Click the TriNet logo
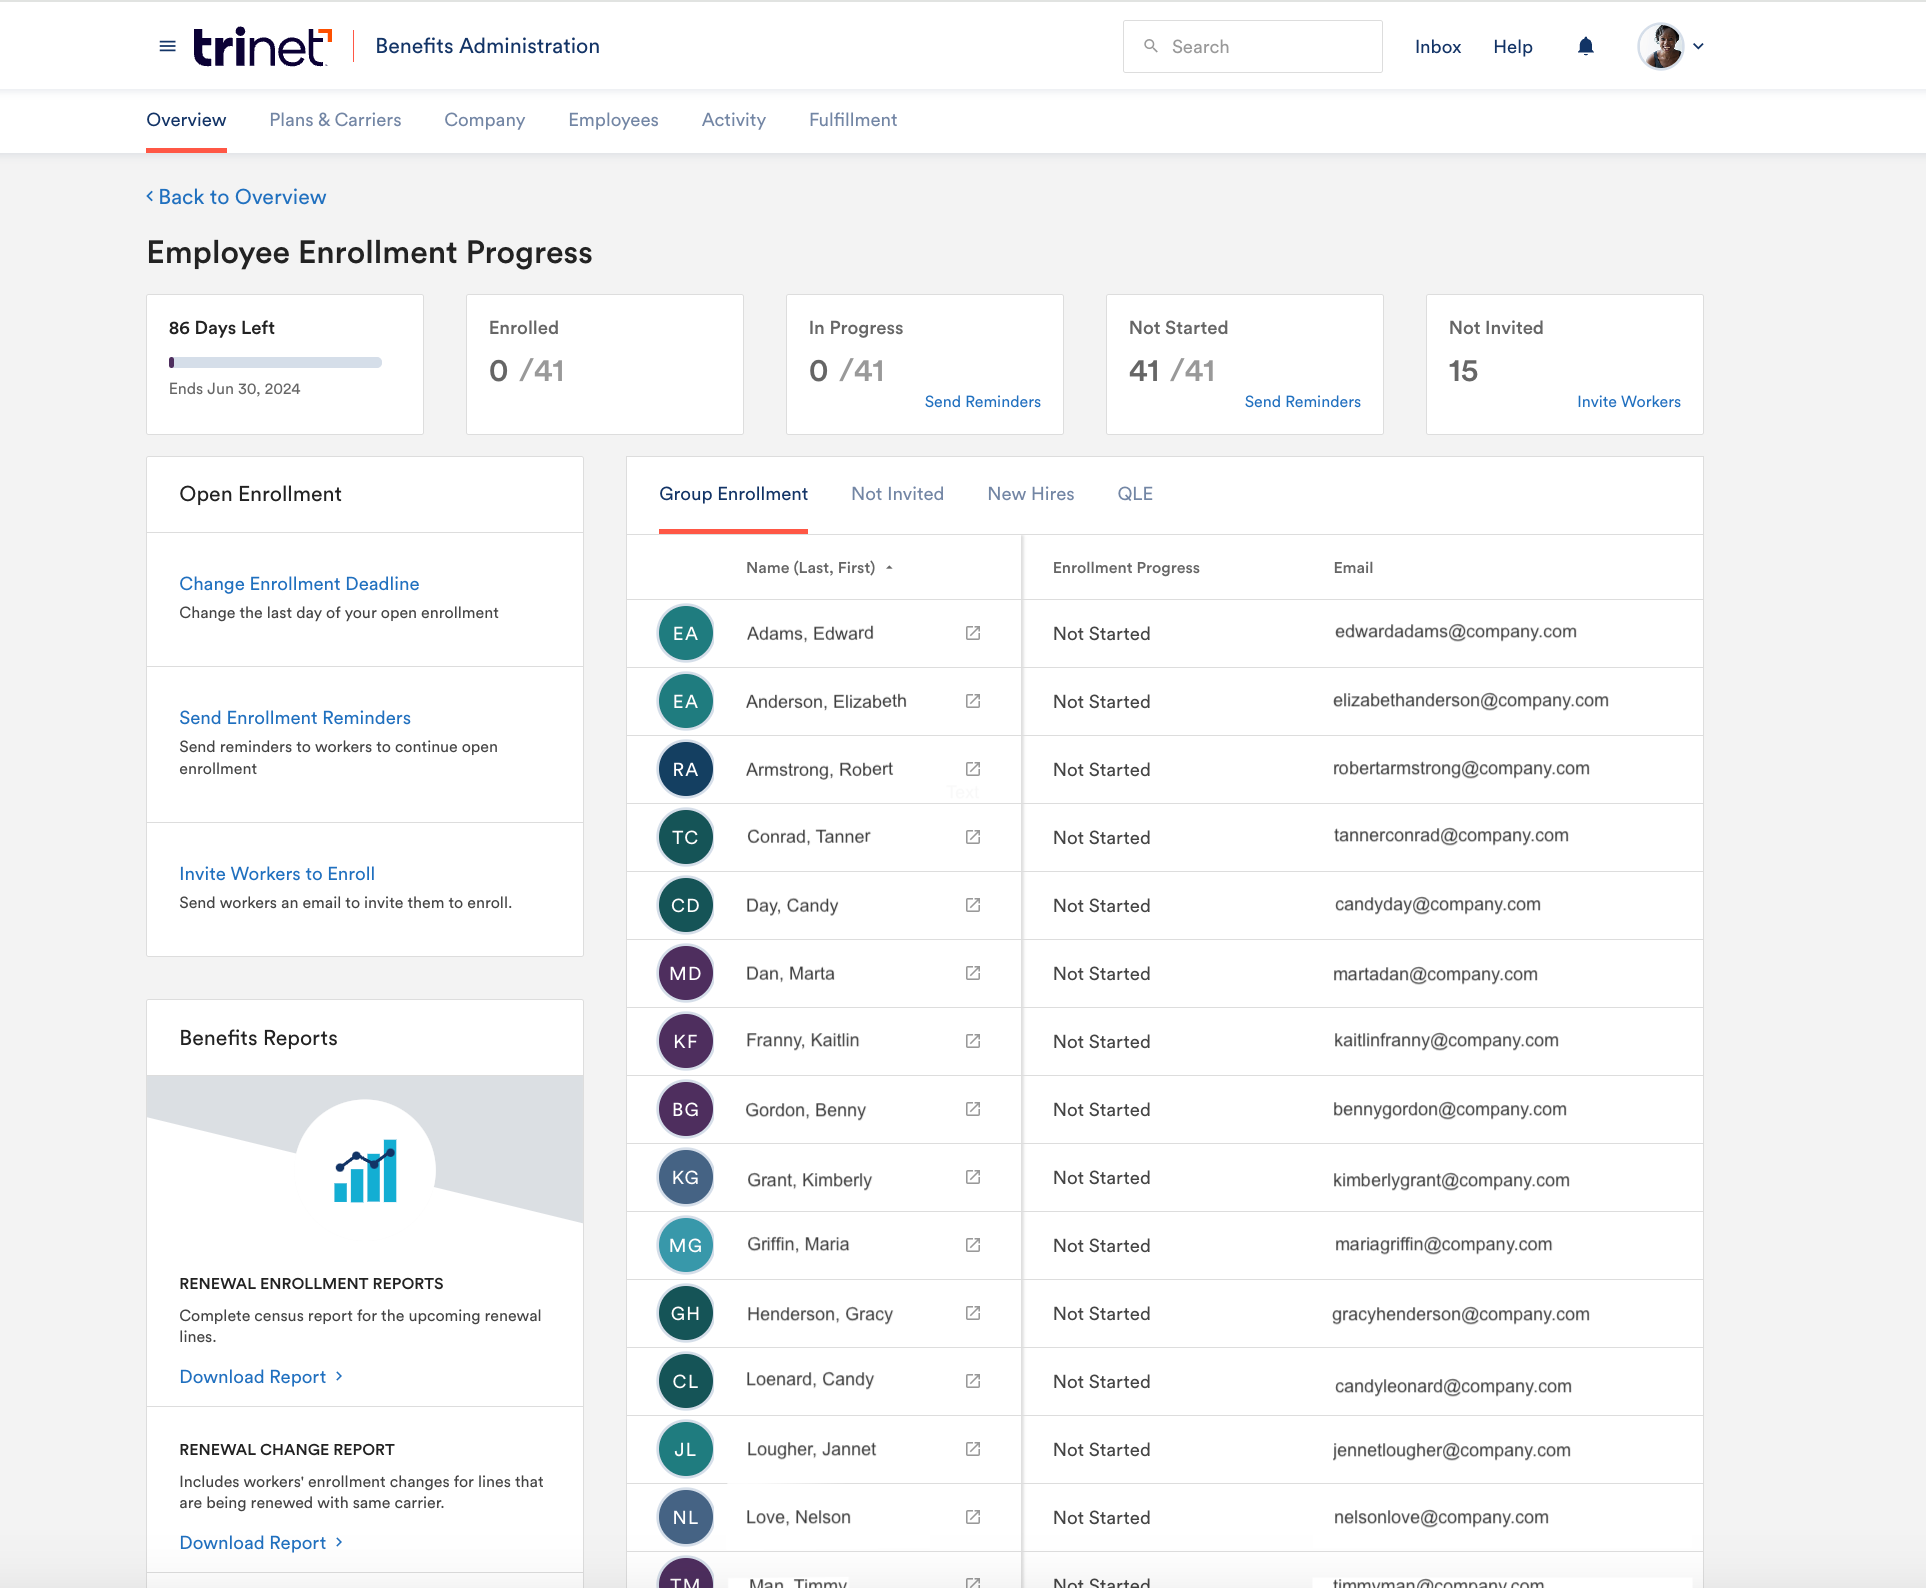Screen dimensions: 1926x1588 (x=260, y=45)
